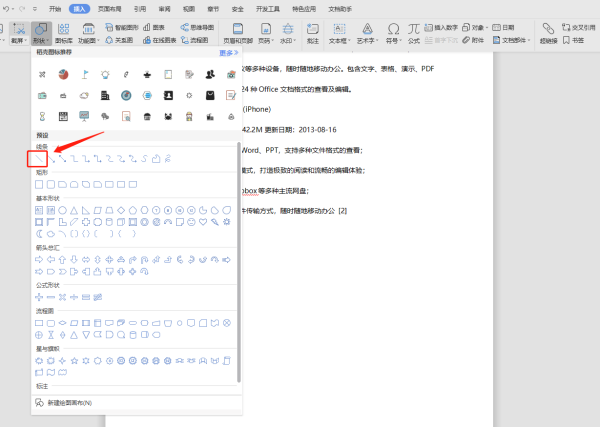The width and height of the screenshot is (600, 427).
Task: Click 新建绘图画布 new drawing canvas
Action: pos(64,403)
